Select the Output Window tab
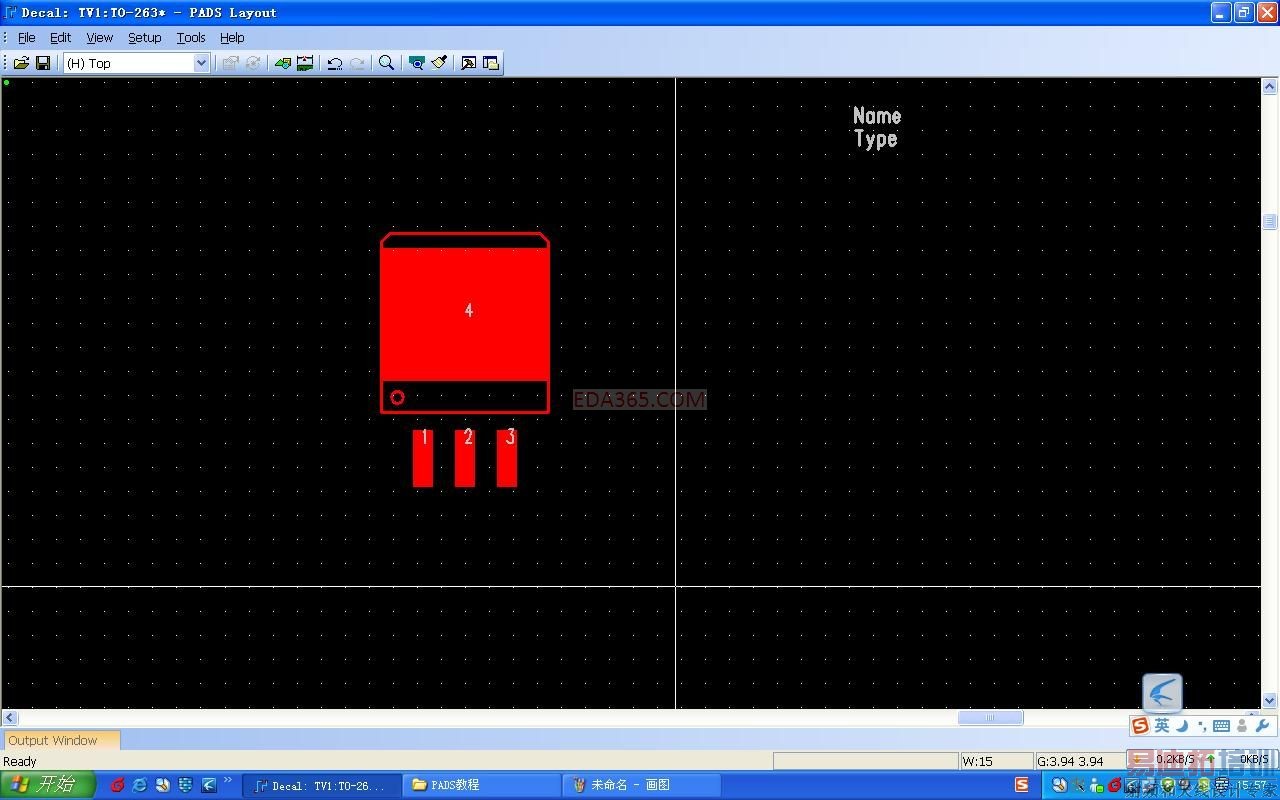The height and width of the screenshot is (800, 1280). (x=60, y=741)
